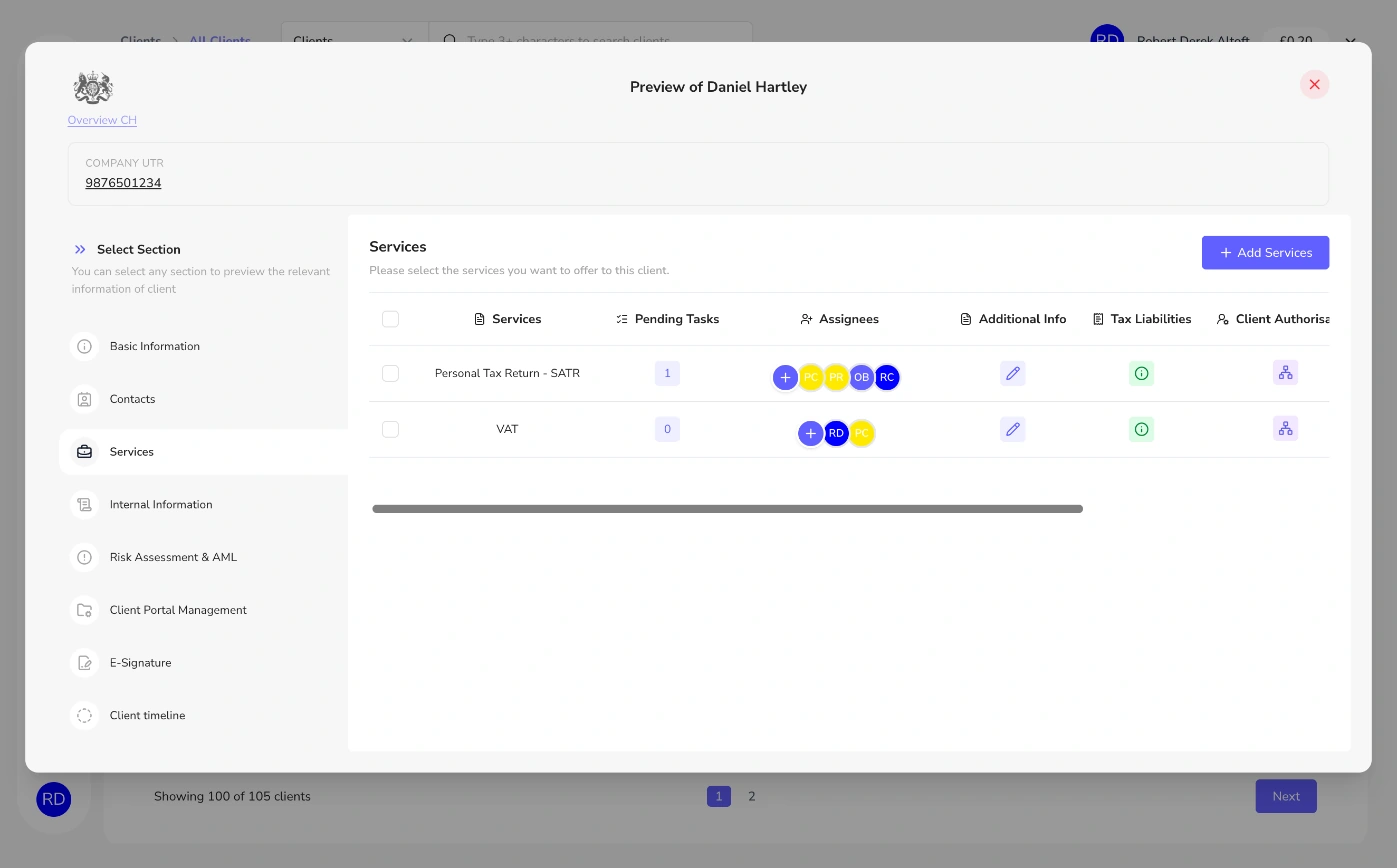Image resolution: width=1397 pixels, height=868 pixels.
Task: Click the Pending Tasks column header
Action: coord(667,319)
